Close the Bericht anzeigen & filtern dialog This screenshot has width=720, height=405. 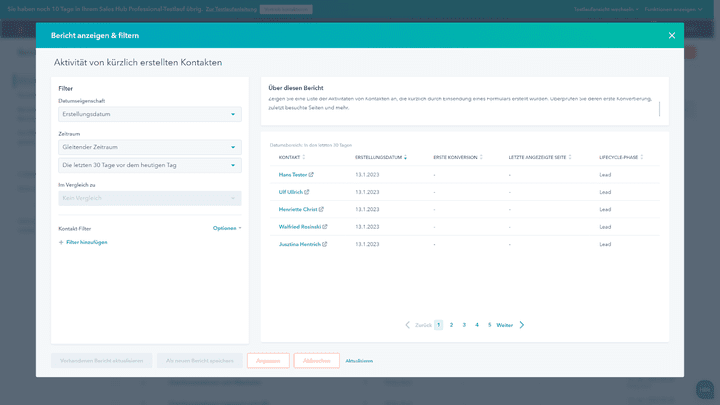[672, 35]
